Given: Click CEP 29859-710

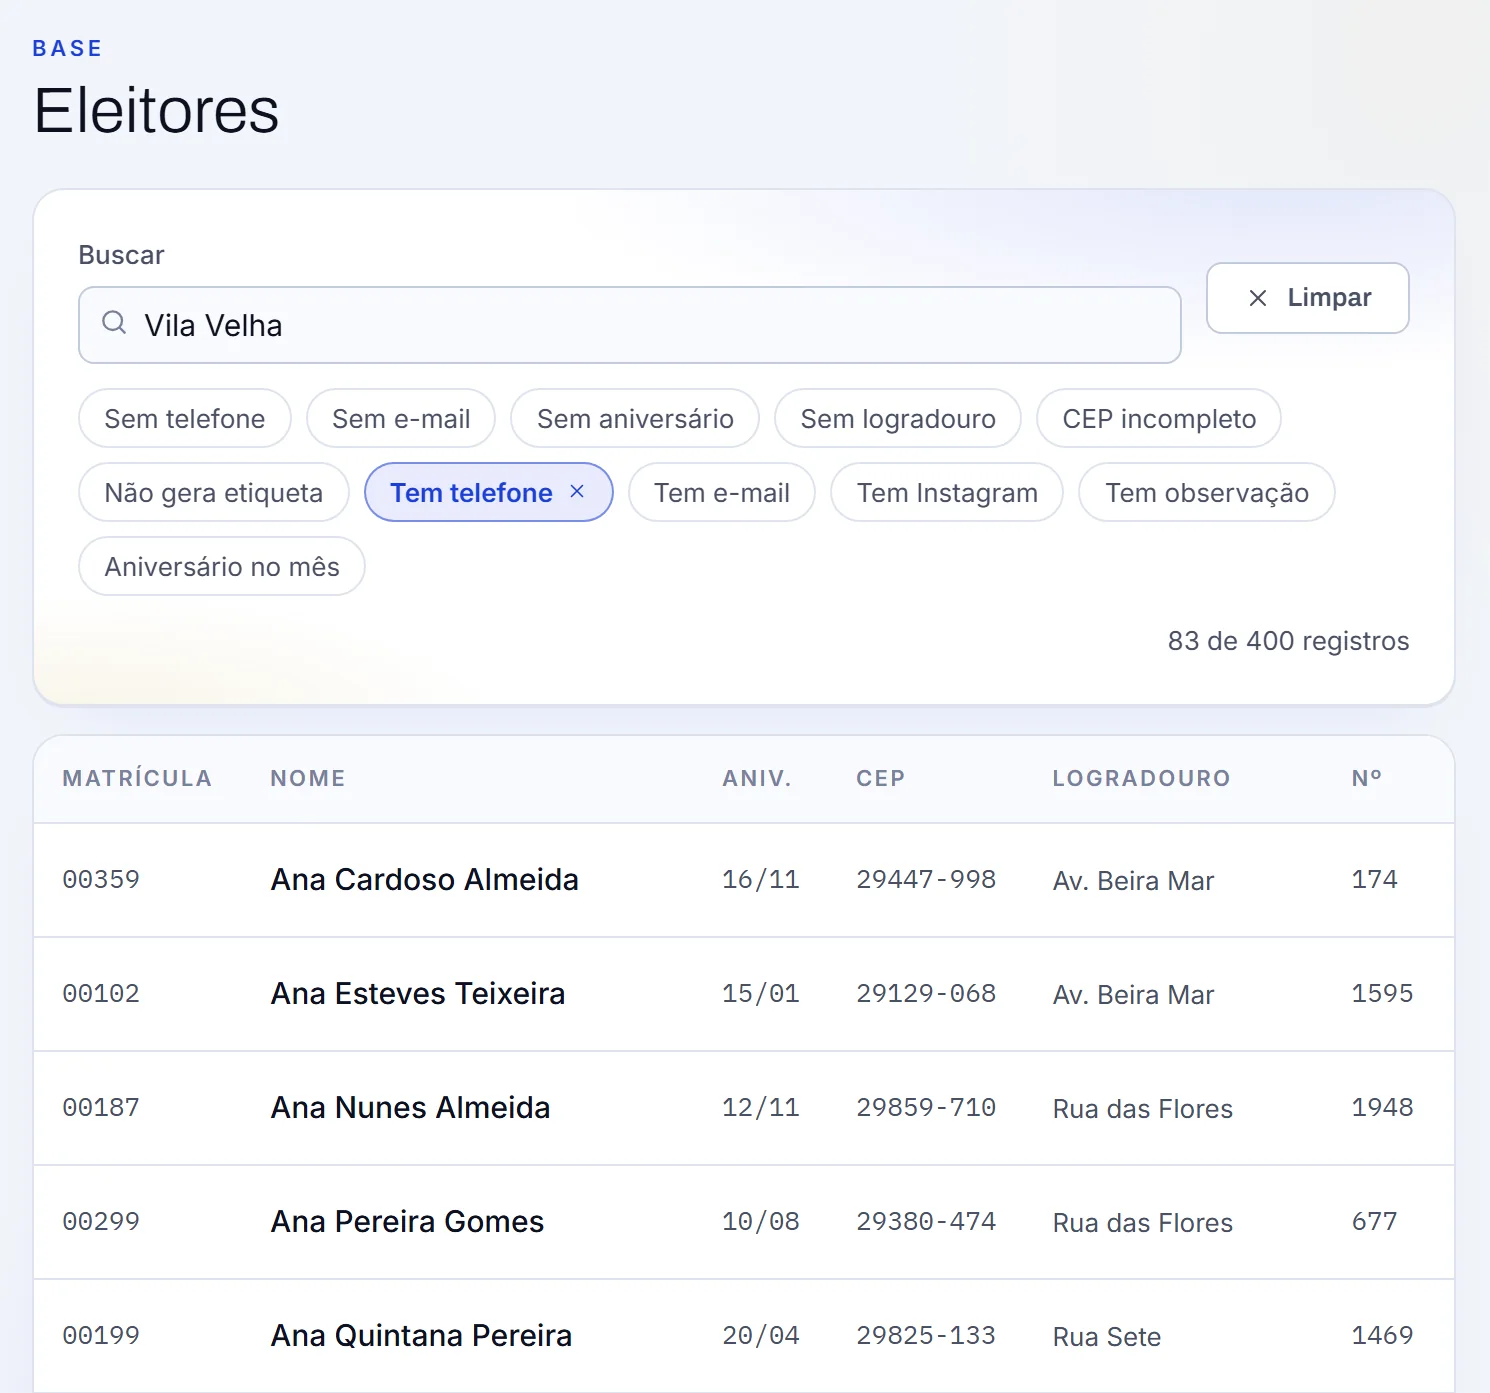Looking at the screenshot, I should [926, 1108].
